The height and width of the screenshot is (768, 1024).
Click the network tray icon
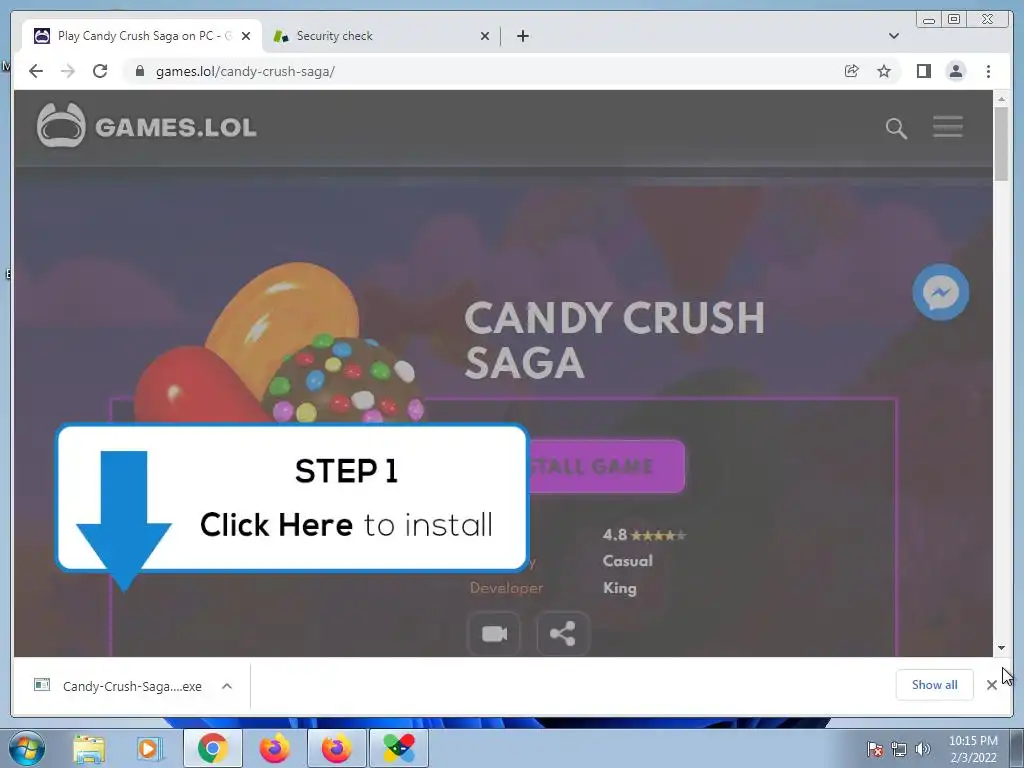(x=899, y=749)
